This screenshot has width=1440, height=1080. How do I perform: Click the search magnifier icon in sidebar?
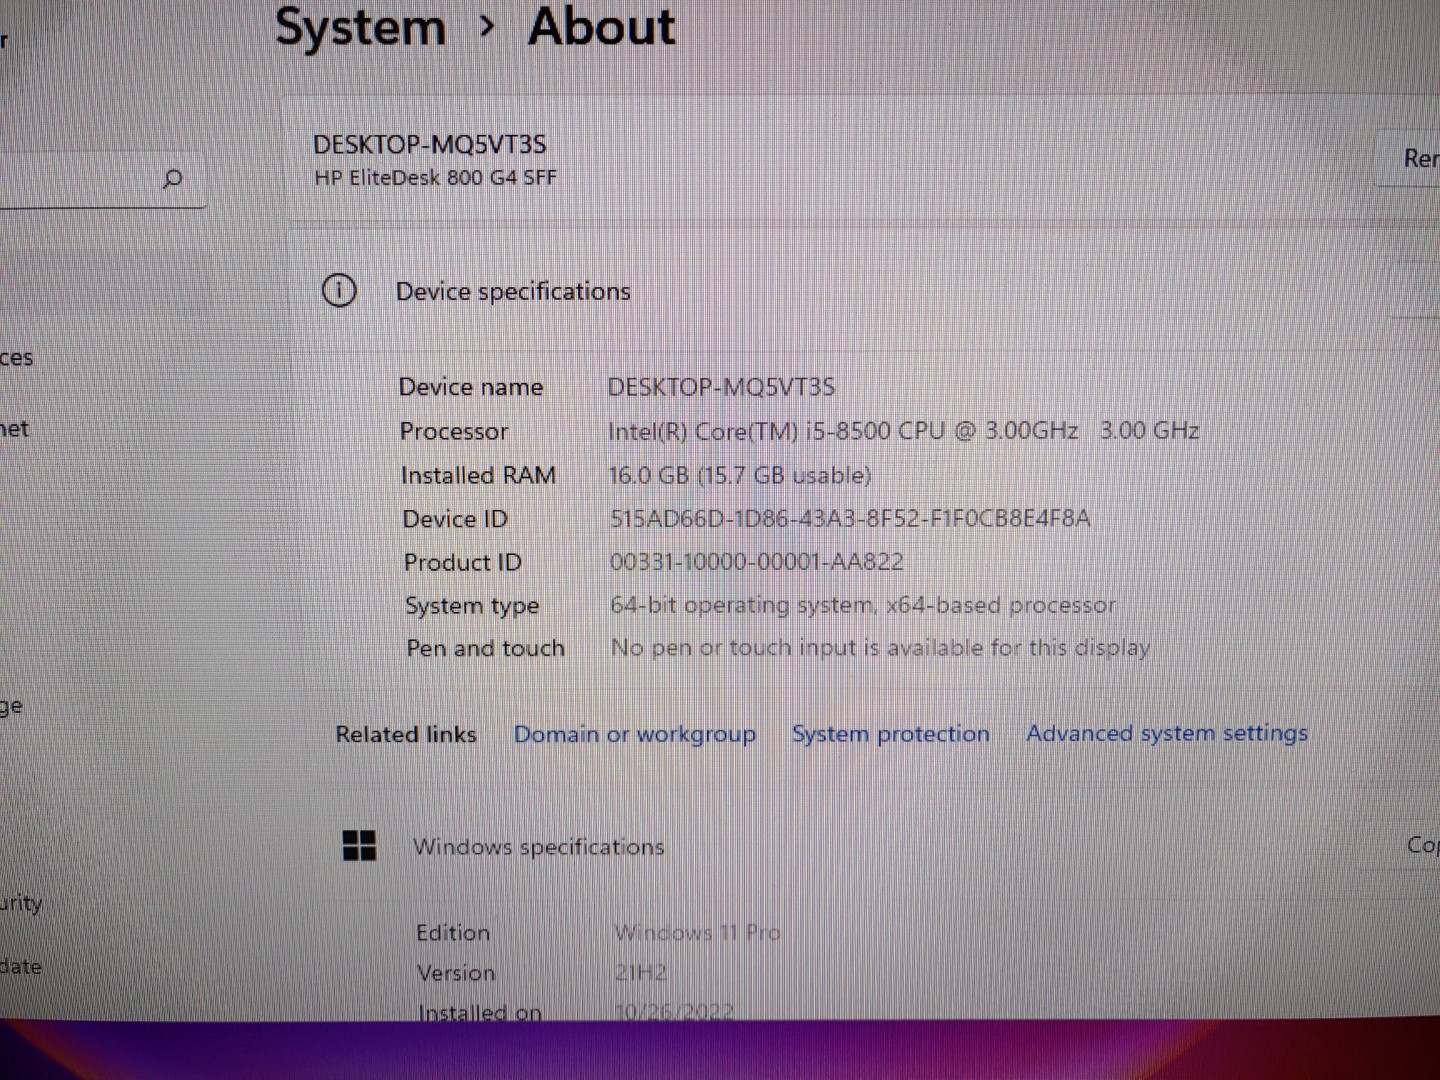(172, 179)
